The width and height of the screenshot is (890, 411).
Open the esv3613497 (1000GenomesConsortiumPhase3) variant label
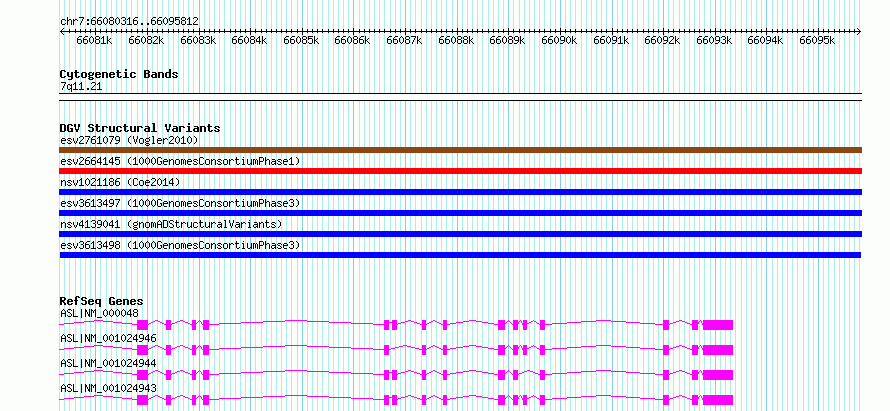point(180,203)
